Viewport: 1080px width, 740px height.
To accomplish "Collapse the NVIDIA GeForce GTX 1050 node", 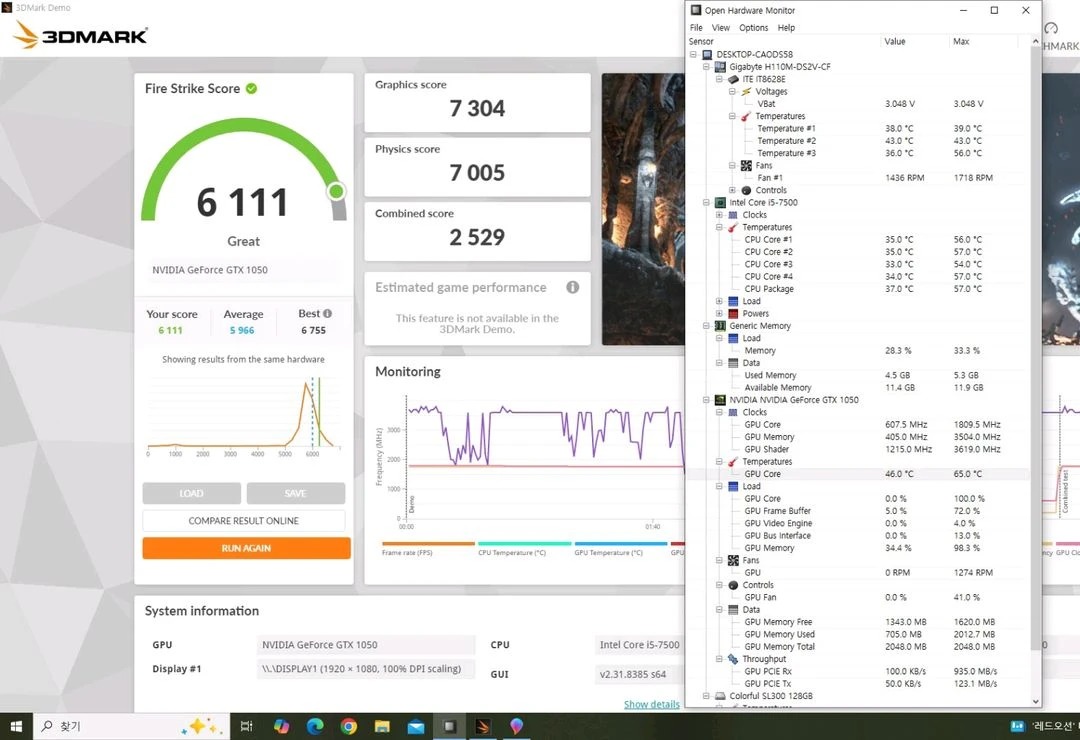I will pos(706,400).
